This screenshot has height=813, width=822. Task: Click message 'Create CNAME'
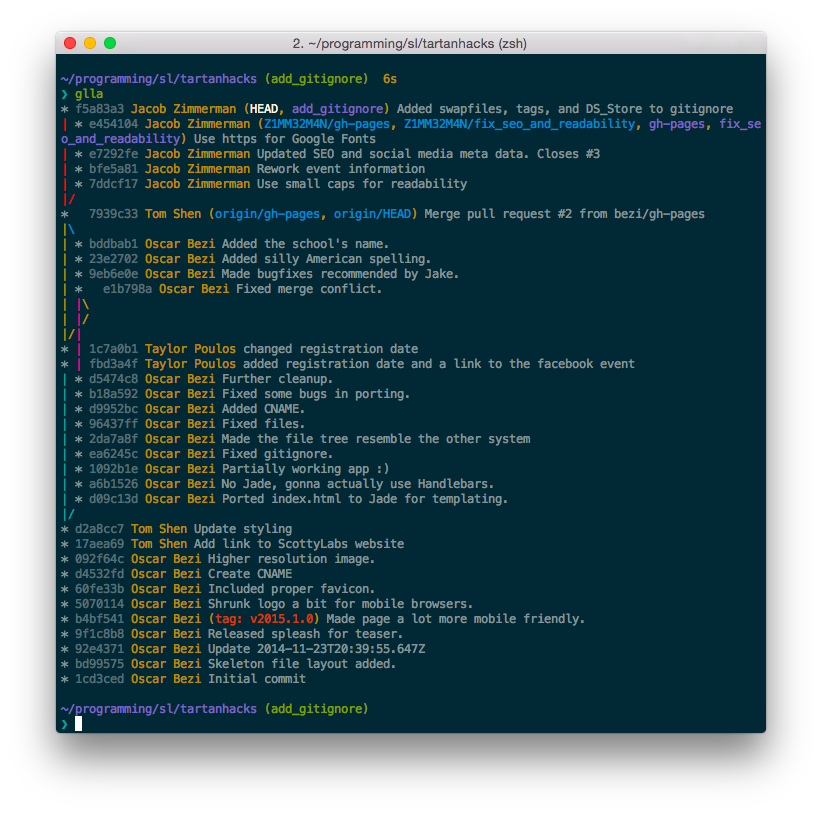(250, 574)
